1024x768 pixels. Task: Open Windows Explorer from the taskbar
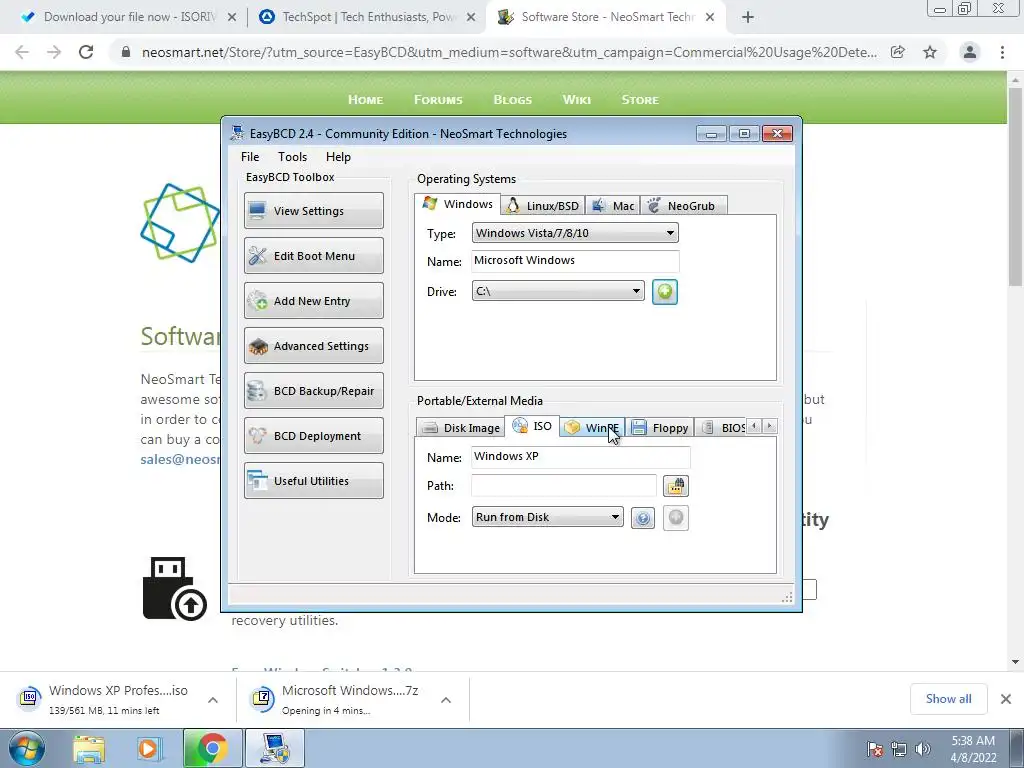click(x=89, y=748)
